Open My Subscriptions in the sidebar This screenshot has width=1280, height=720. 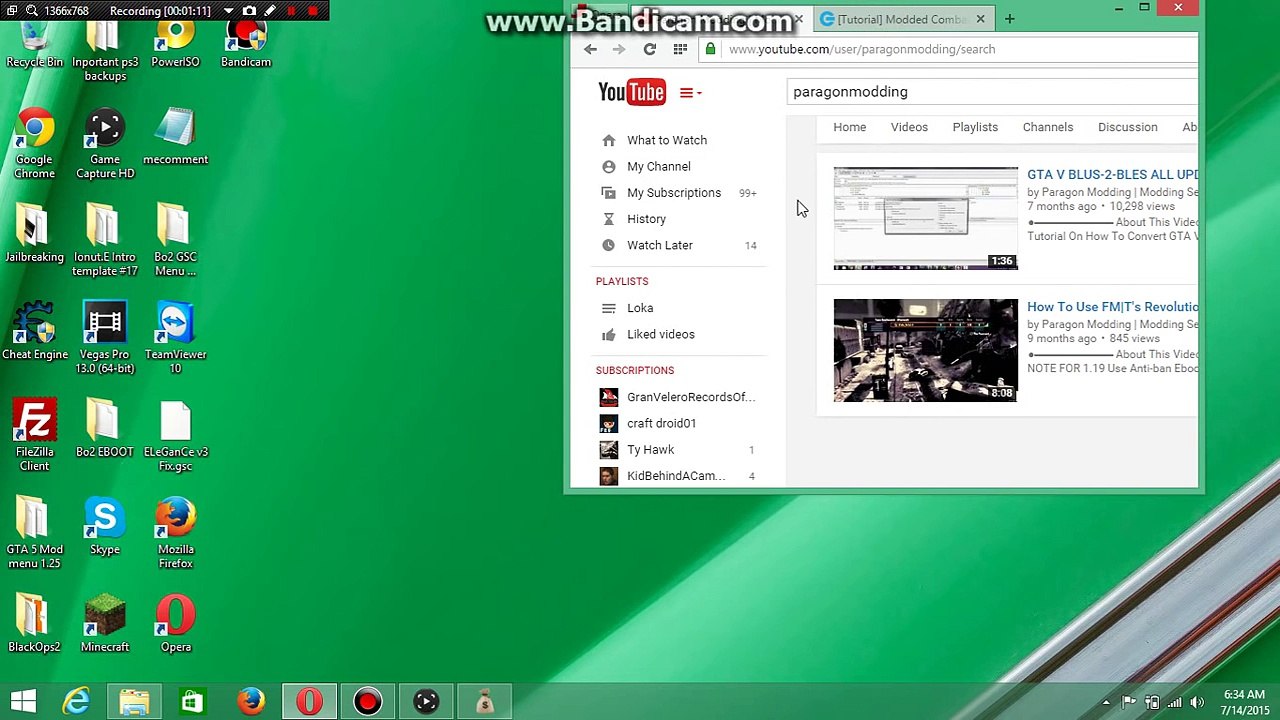[x=674, y=193]
